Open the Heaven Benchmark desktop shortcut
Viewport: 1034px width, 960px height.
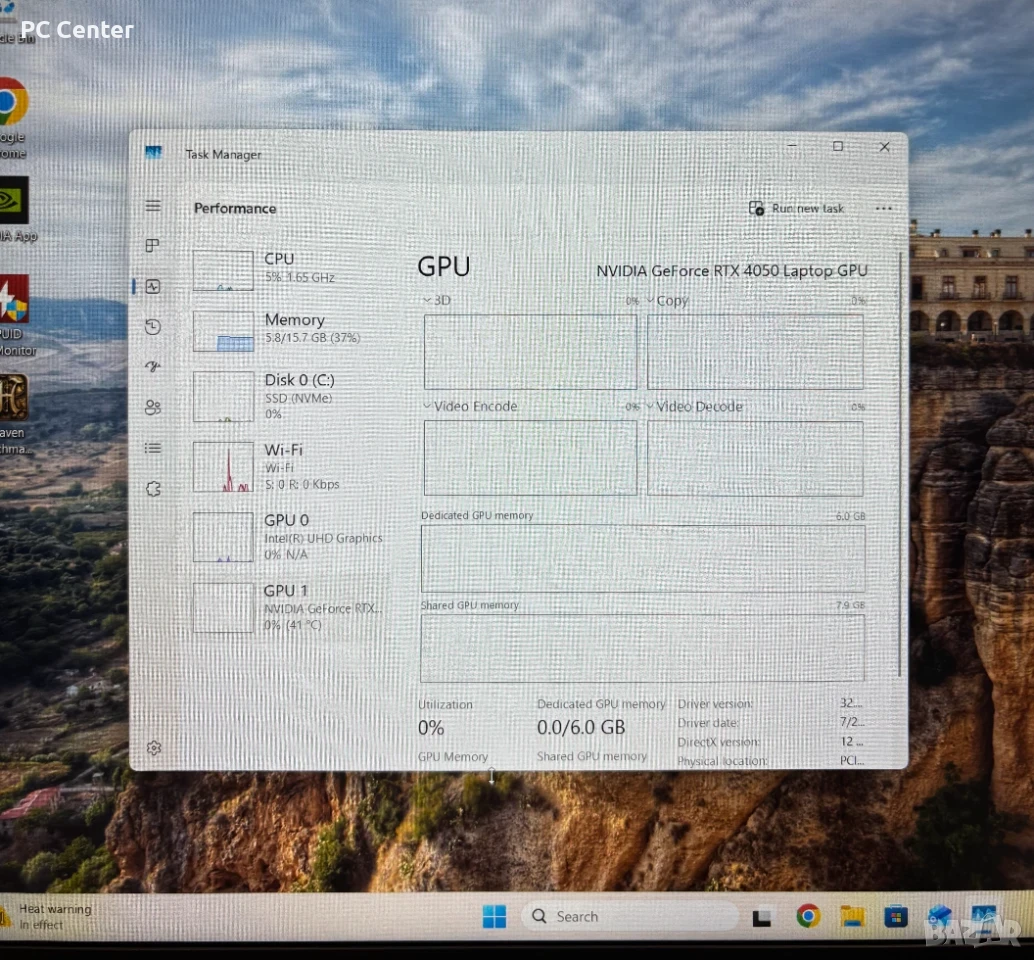pyautogui.click(x=15, y=414)
